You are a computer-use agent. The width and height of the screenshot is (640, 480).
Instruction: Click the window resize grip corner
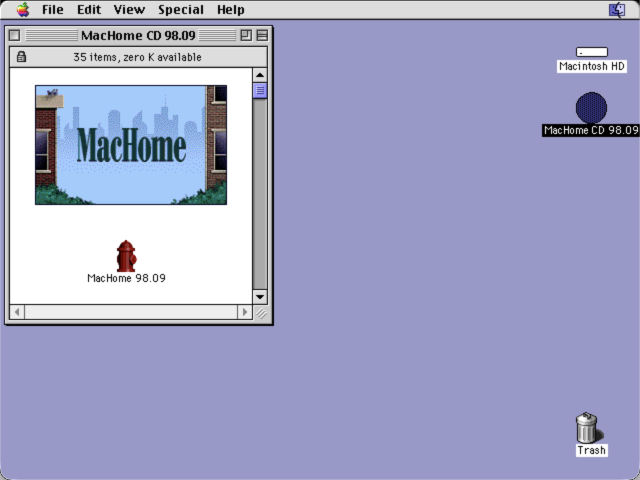(x=261, y=313)
